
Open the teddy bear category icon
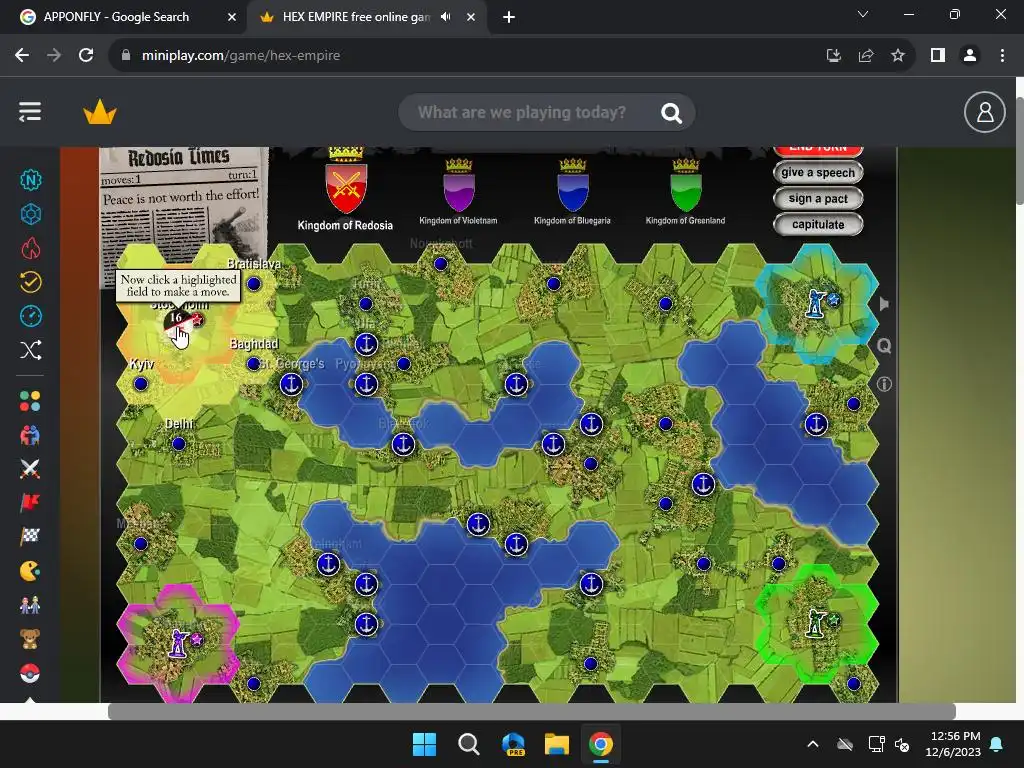[x=30, y=638]
